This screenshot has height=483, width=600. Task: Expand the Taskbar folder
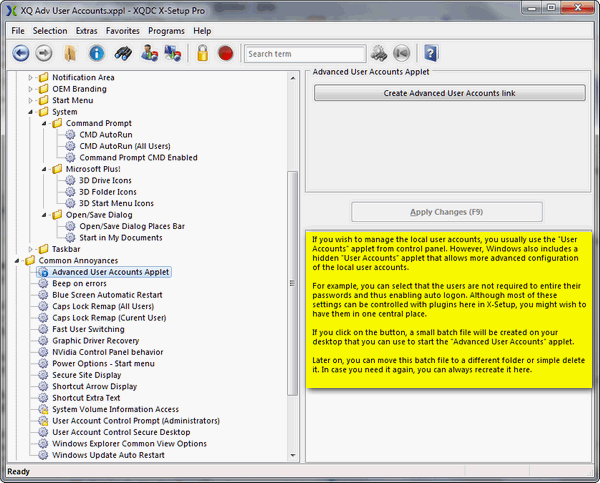[x=30, y=249]
